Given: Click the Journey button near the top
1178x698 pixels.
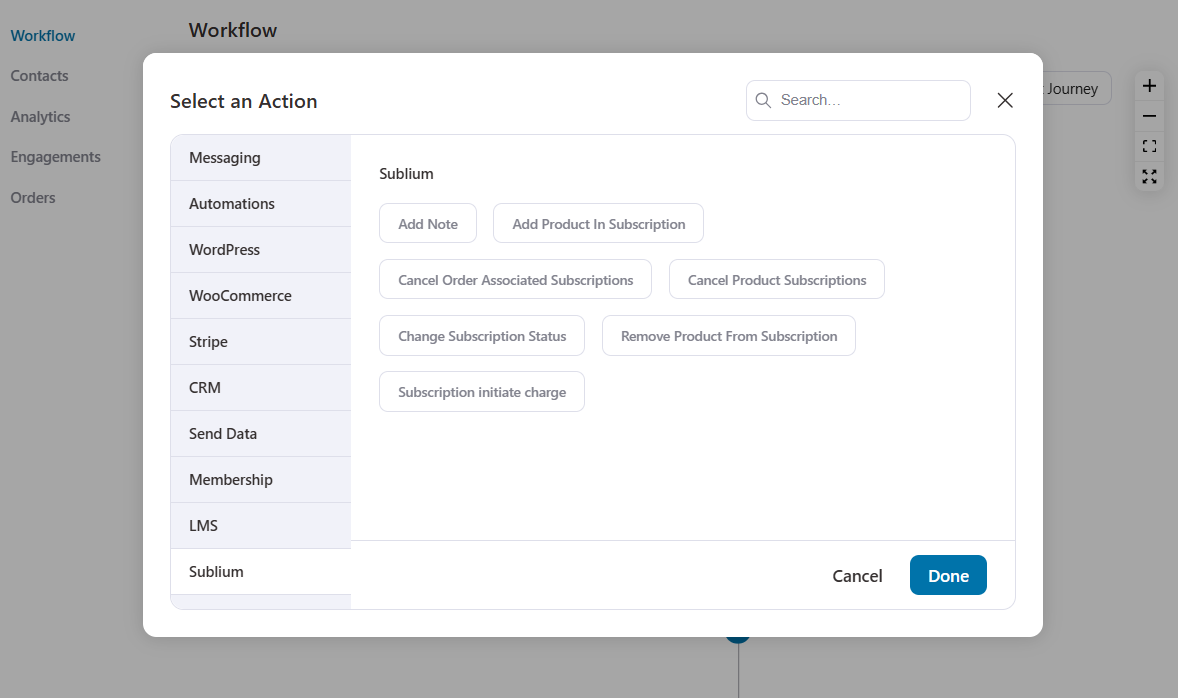Looking at the screenshot, I should coord(1072,88).
